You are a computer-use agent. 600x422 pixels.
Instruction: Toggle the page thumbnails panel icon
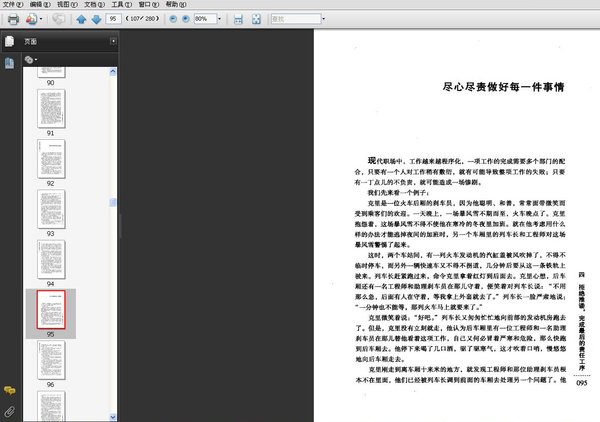coord(9,41)
